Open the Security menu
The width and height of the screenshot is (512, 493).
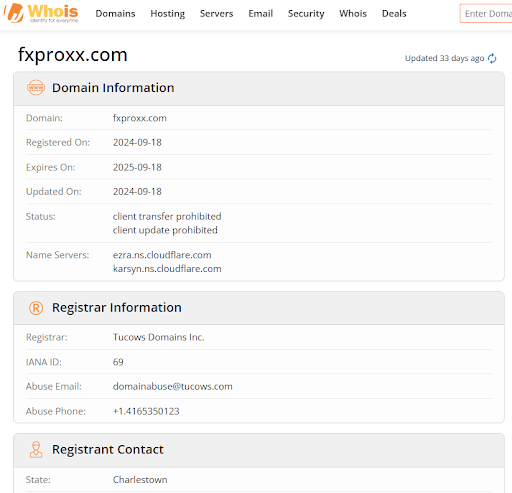pyautogui.click(x=306, y=14)
